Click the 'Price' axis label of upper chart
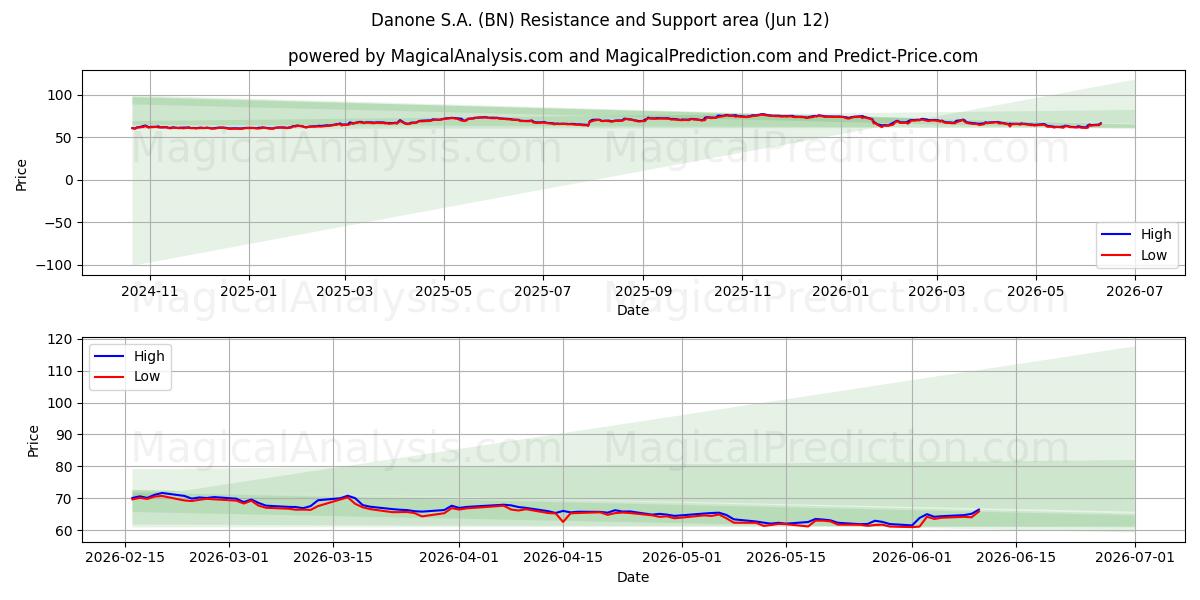This screenshot has width=1200, height=600. point(22,174)
